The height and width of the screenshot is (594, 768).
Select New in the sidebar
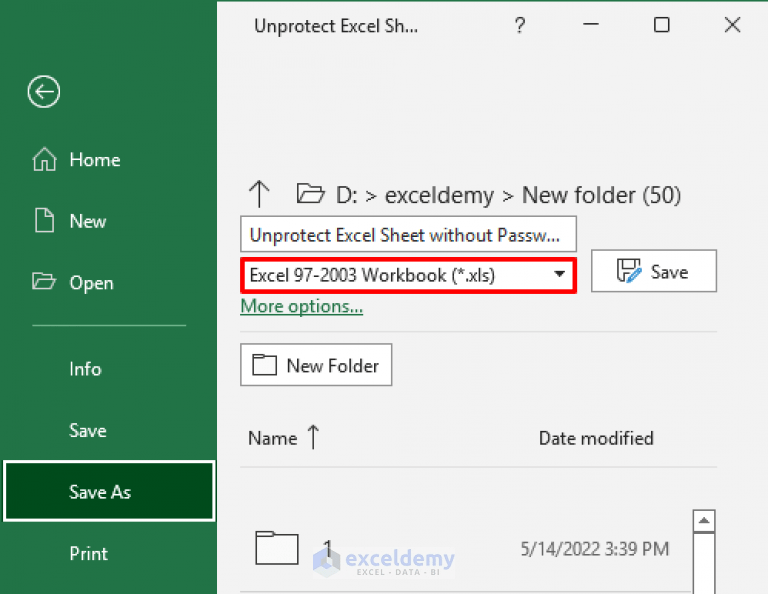click(70, 221)
